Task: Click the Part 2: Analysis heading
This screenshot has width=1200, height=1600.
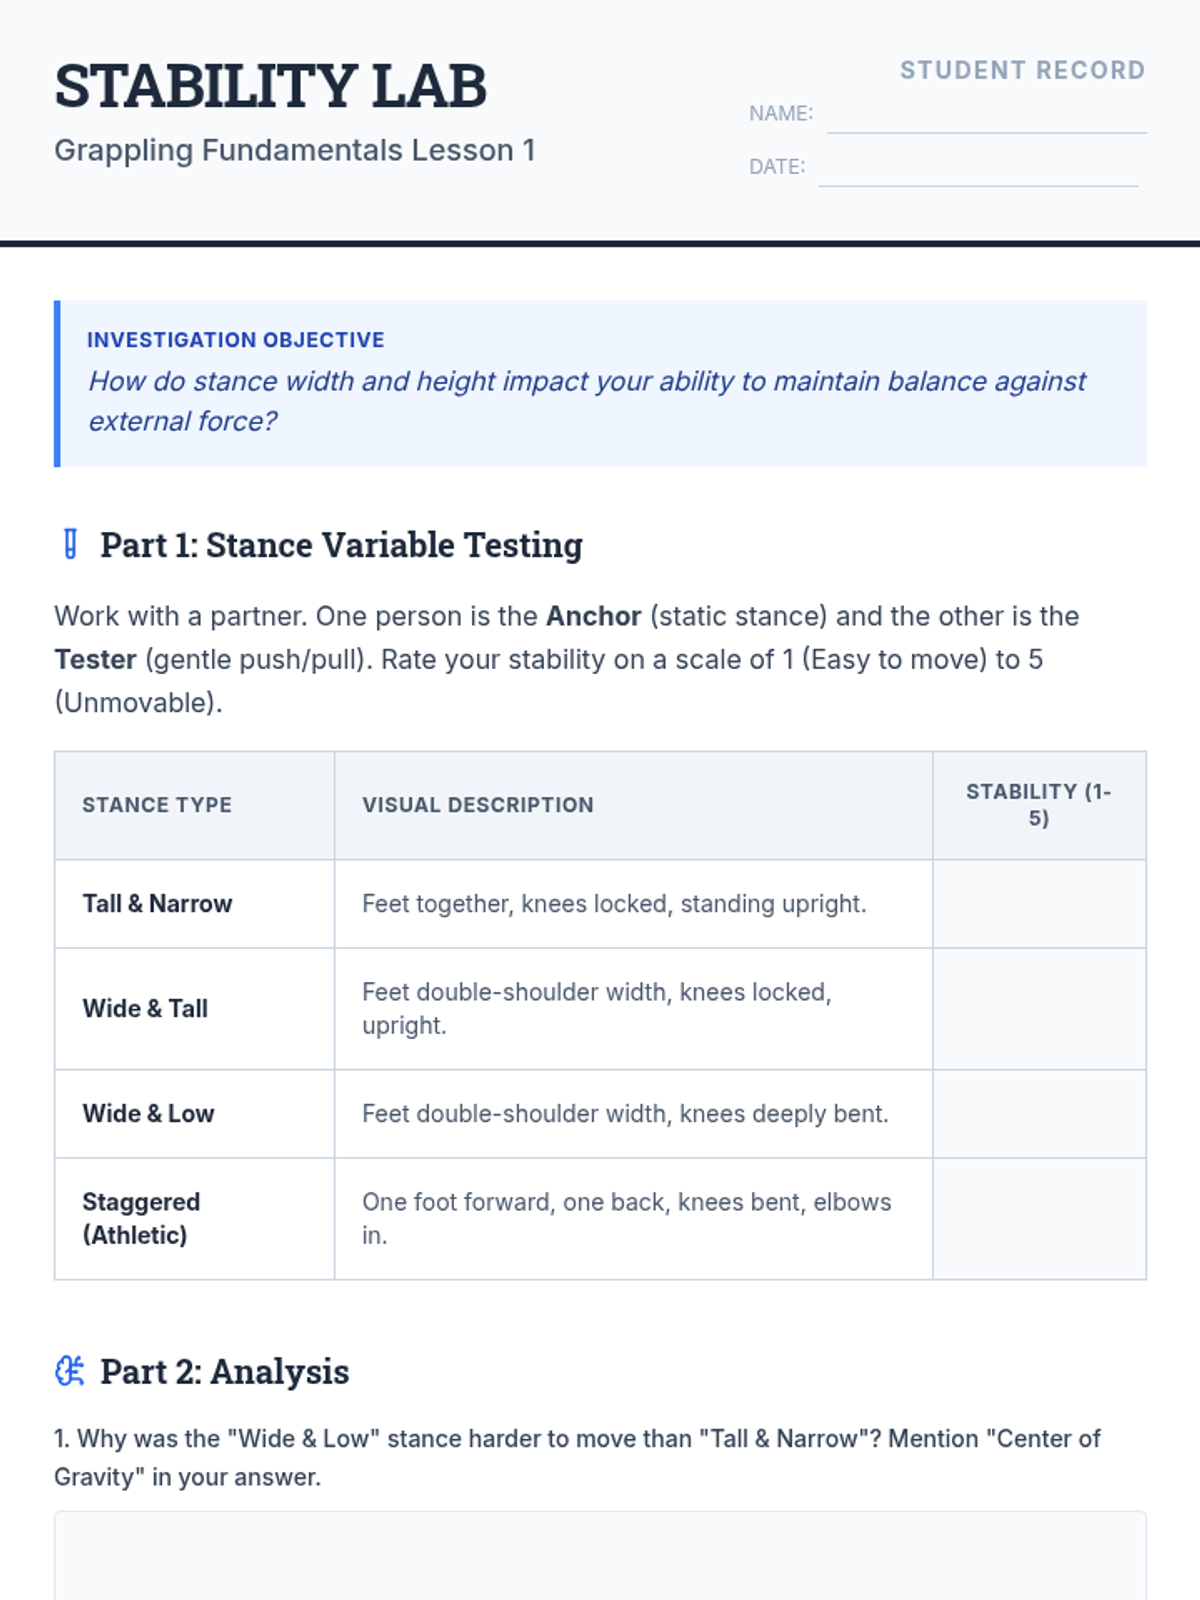Action: coord(225,1372)
